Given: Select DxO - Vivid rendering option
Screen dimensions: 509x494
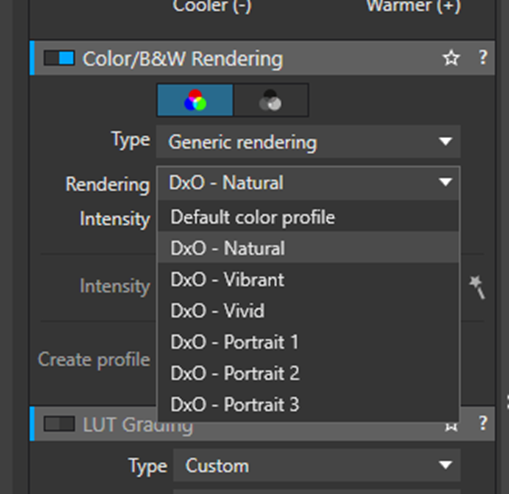Looking at the screenshot, I should pos(308,311).
